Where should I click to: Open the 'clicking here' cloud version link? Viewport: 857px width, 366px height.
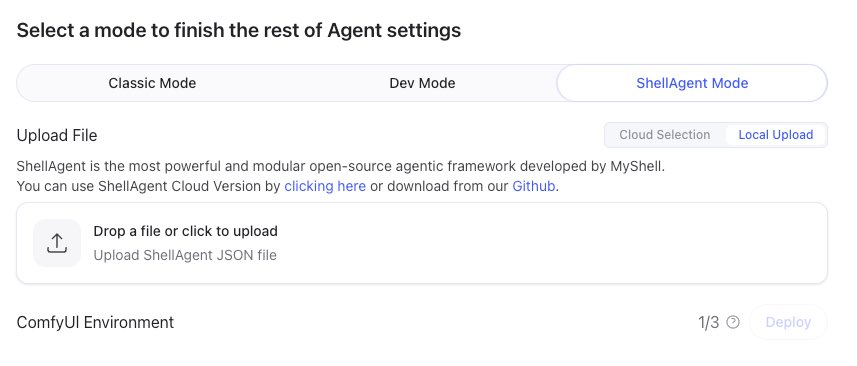coord(325,186)
